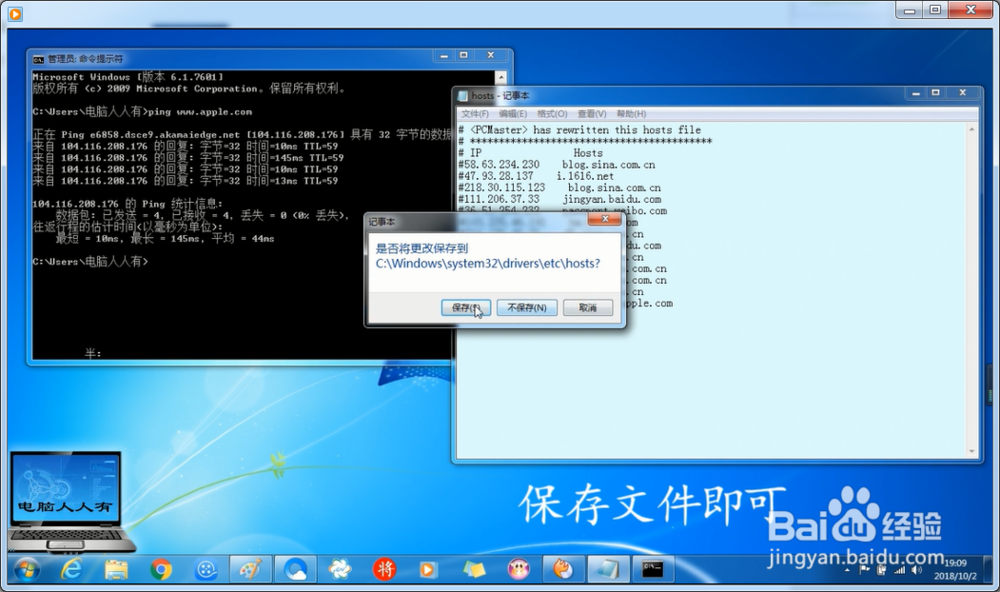
Task: Click the network signal tray icon
Action: click(899, 570)
